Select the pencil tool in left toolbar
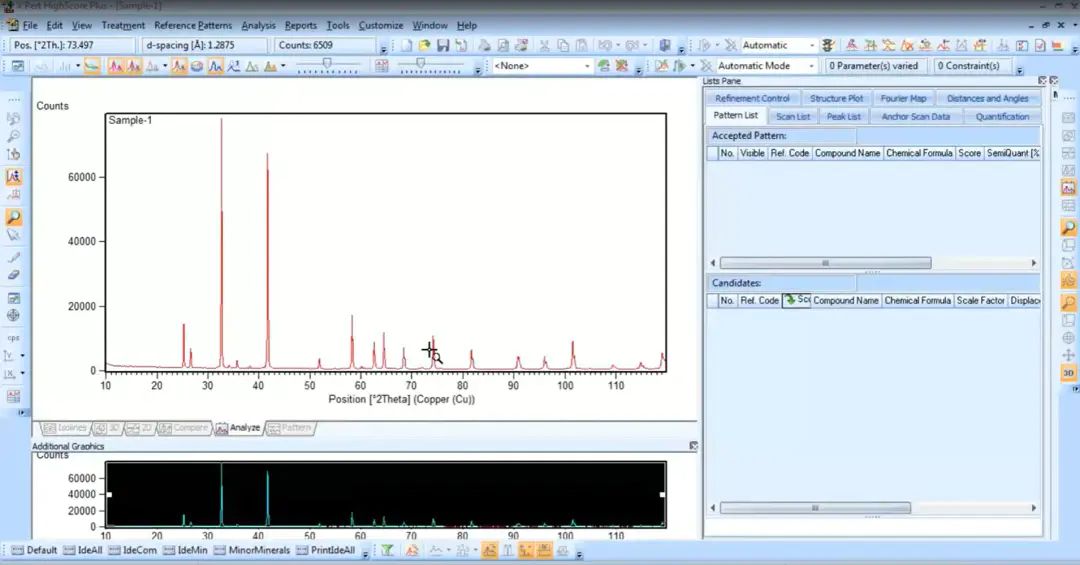The height and width of the screenshot is (565, 1080). [x=14, y=256]
